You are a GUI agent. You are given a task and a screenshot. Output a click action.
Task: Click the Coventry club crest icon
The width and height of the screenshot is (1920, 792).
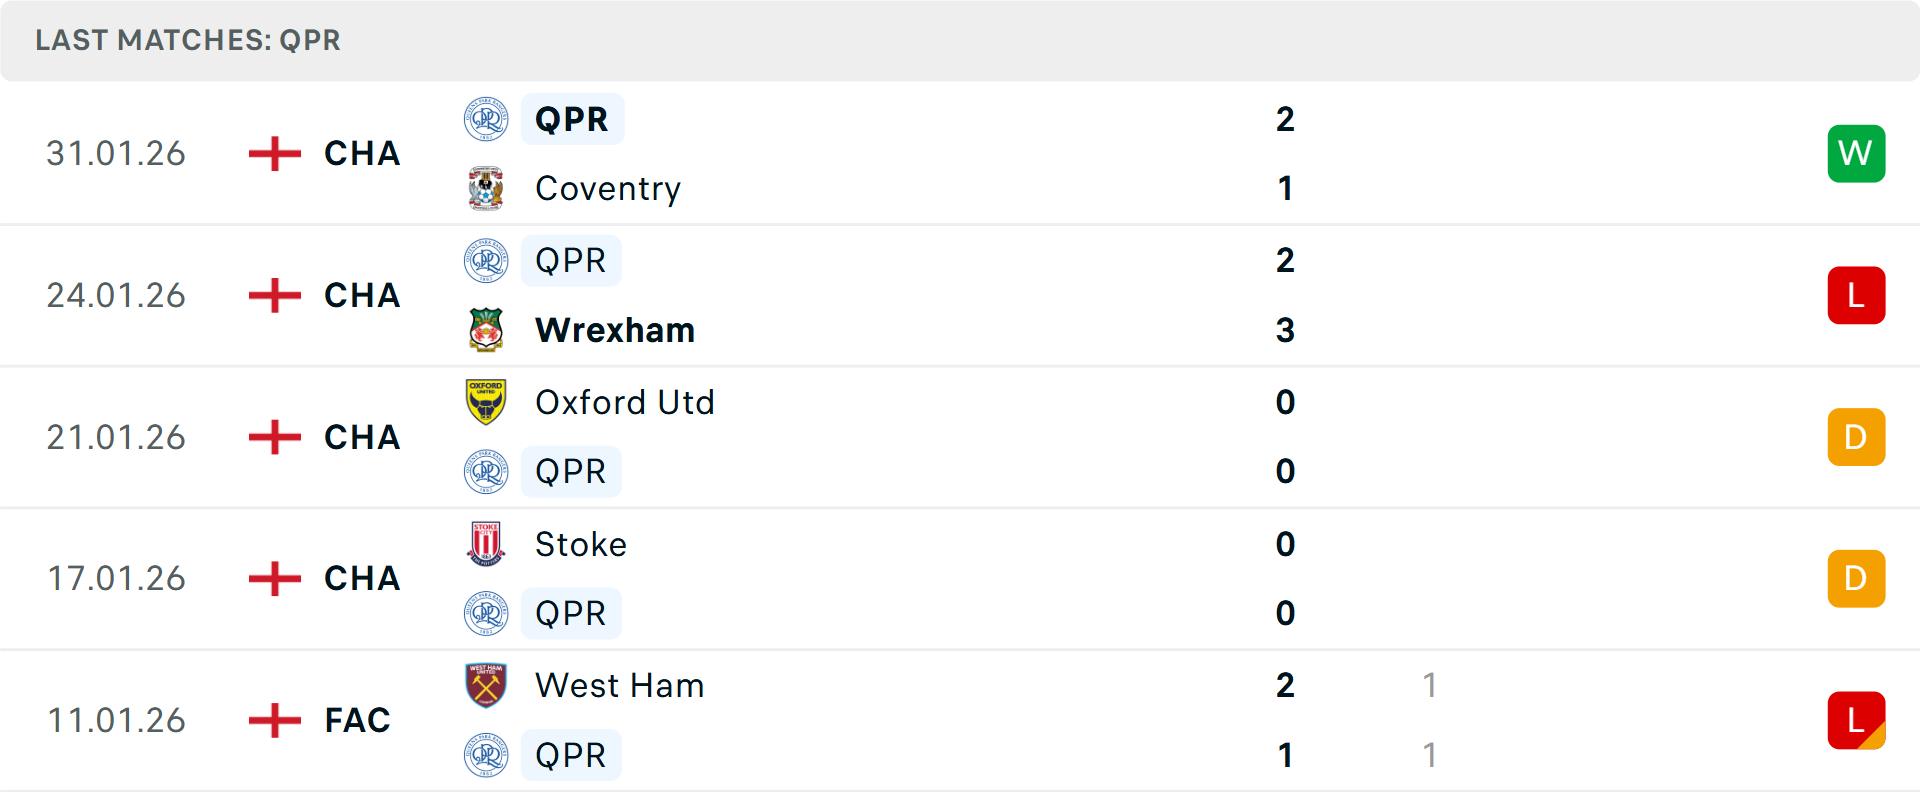coord(486,189)
